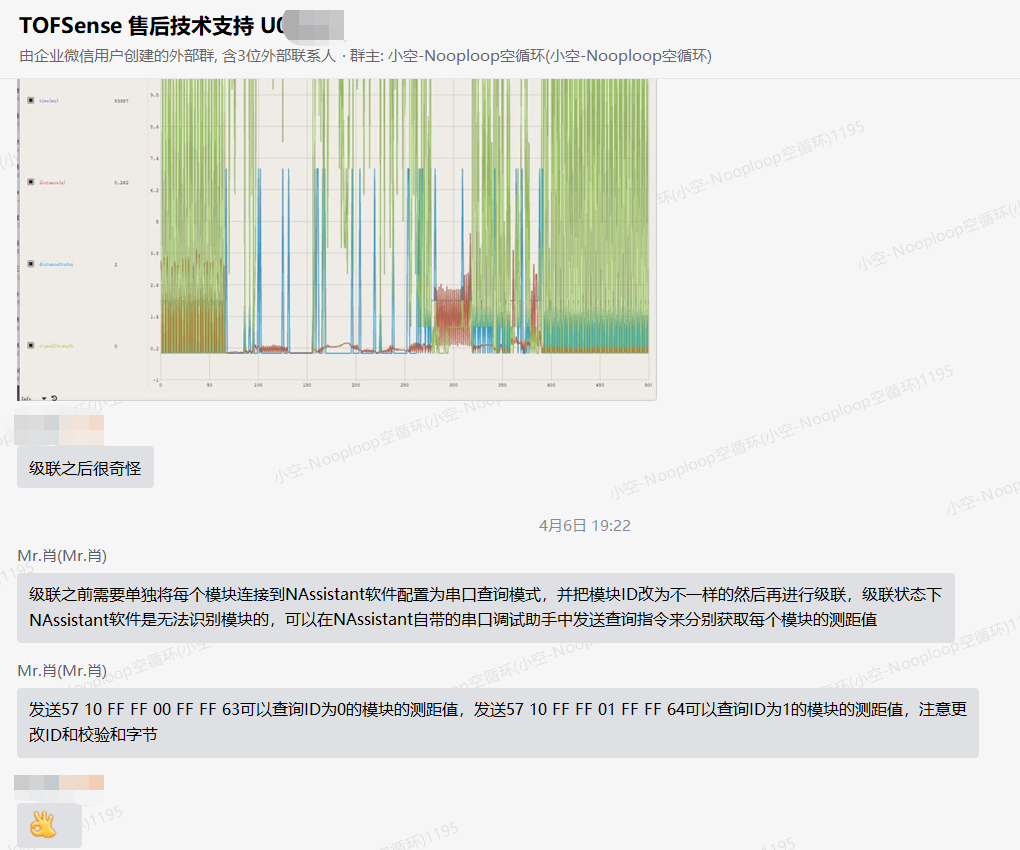1020x850 pixels.
Task: Click sender name Mr.肖 above the 57 10 command message
Action: coord(62,670)
